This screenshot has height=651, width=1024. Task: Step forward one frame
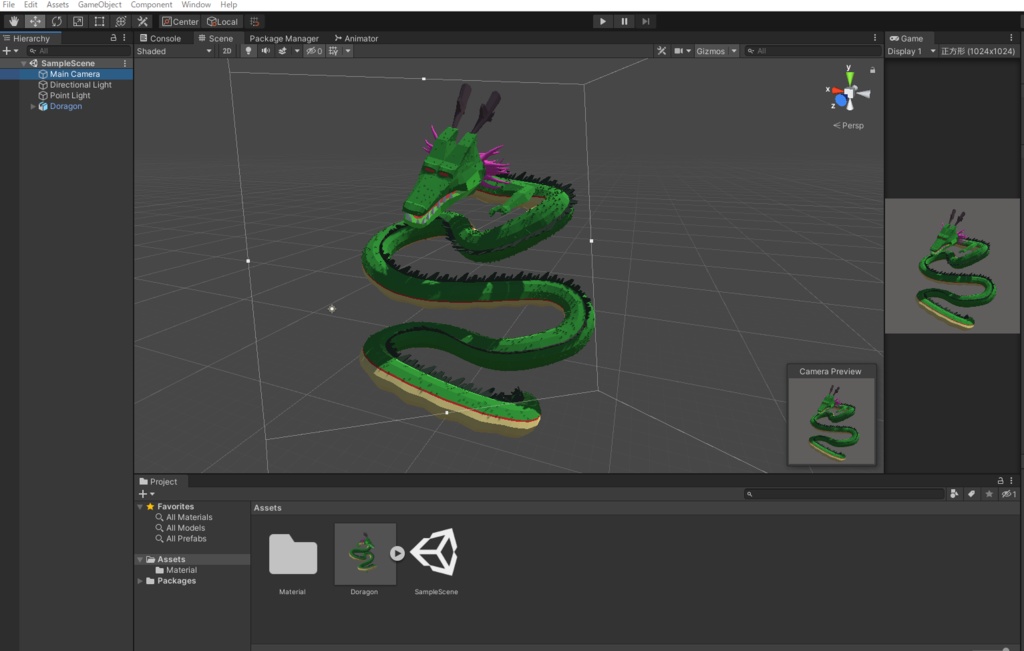coord(645,22)
